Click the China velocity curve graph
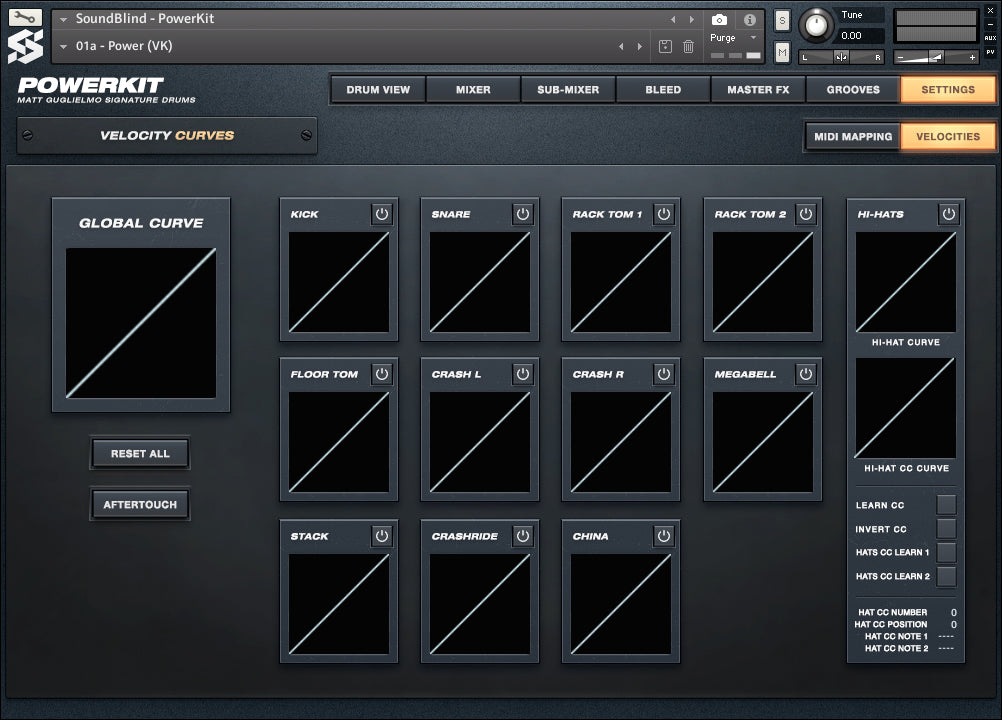This screenshot has width=1002, height=720. tap(621, 604)
